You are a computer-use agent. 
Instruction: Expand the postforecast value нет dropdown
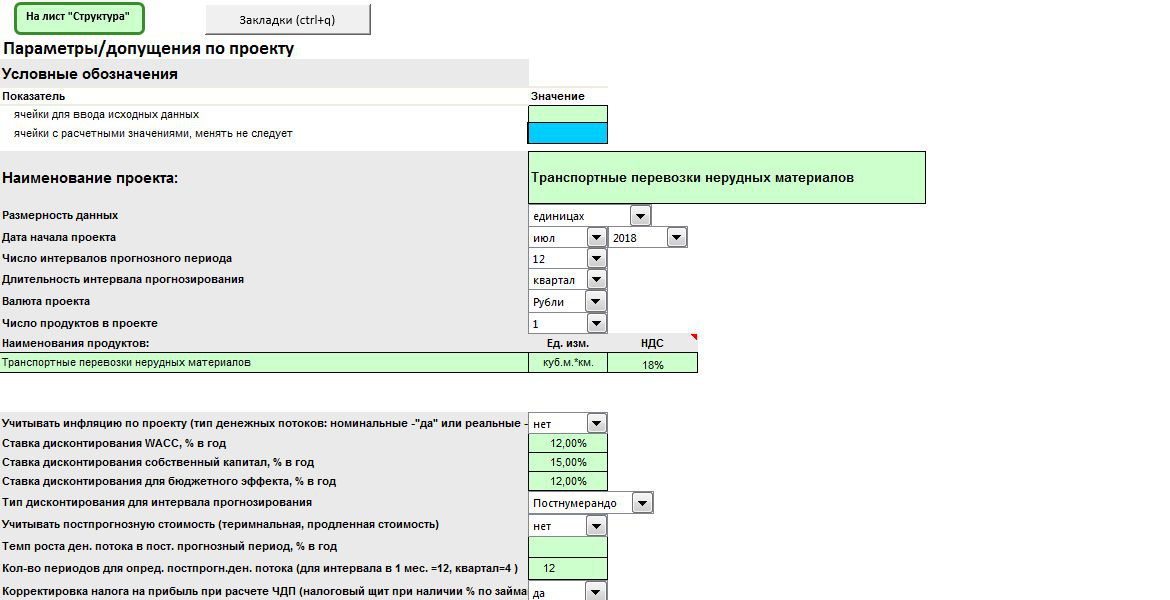coord(596,525)
